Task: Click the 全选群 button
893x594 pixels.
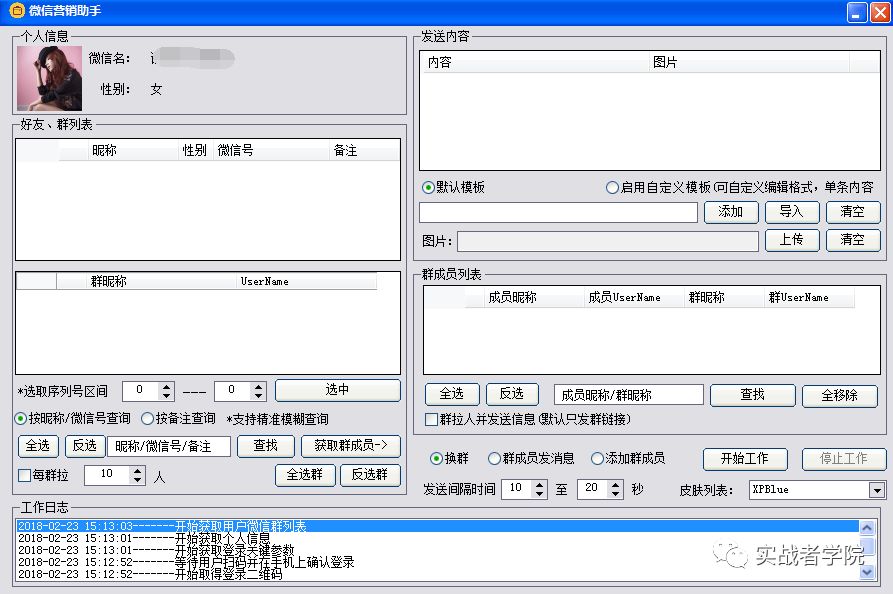Action: click(305, 475)
